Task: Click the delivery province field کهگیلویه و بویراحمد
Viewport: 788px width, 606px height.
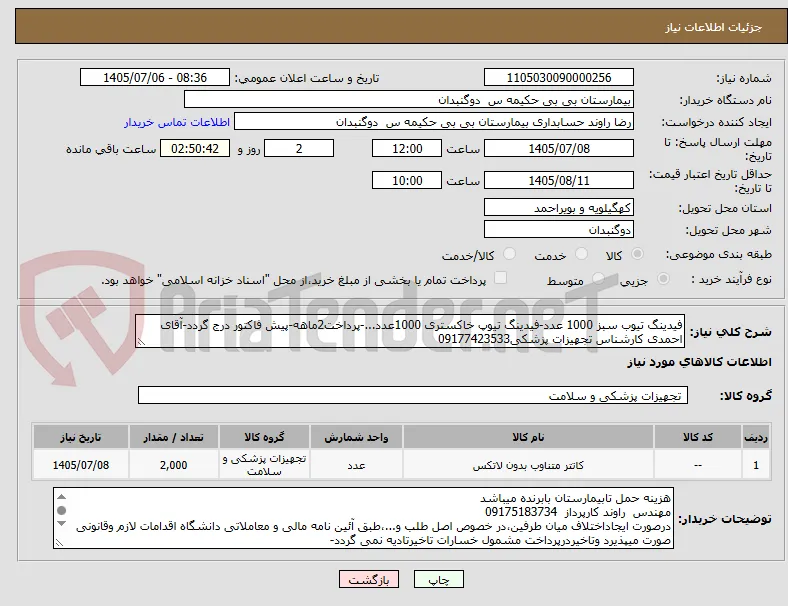Action: 559,208
